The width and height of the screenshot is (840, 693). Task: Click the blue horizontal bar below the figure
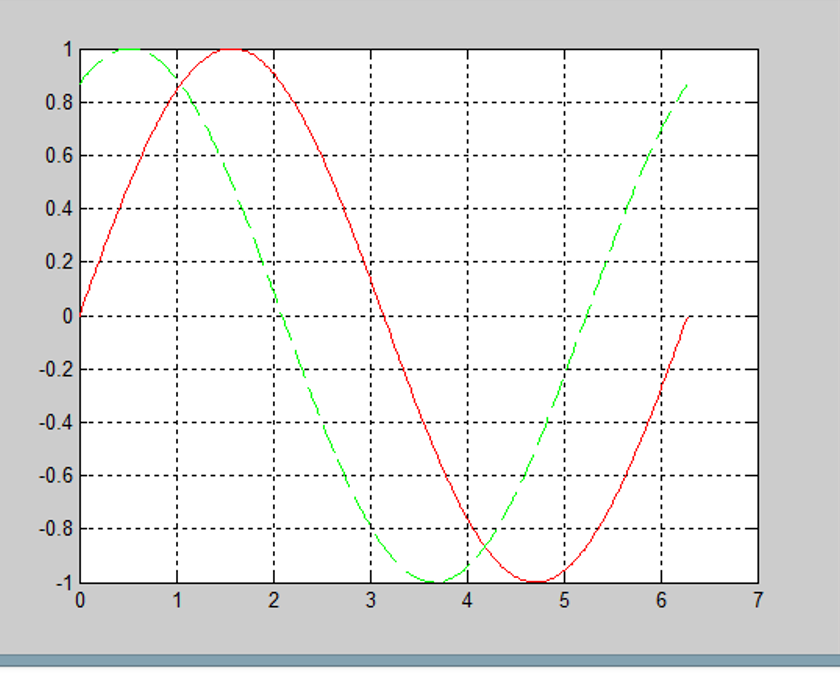click(420, 660)
